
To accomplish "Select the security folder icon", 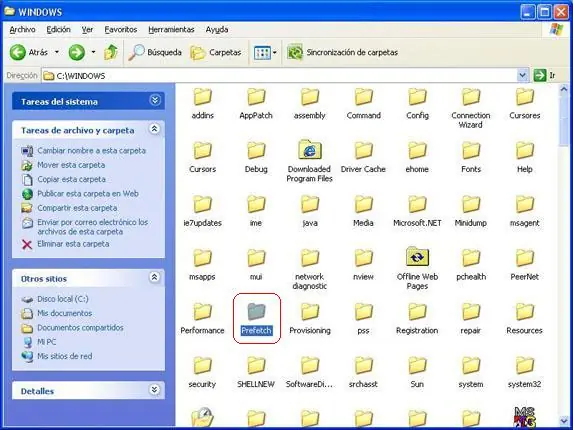I will (202, 365).
